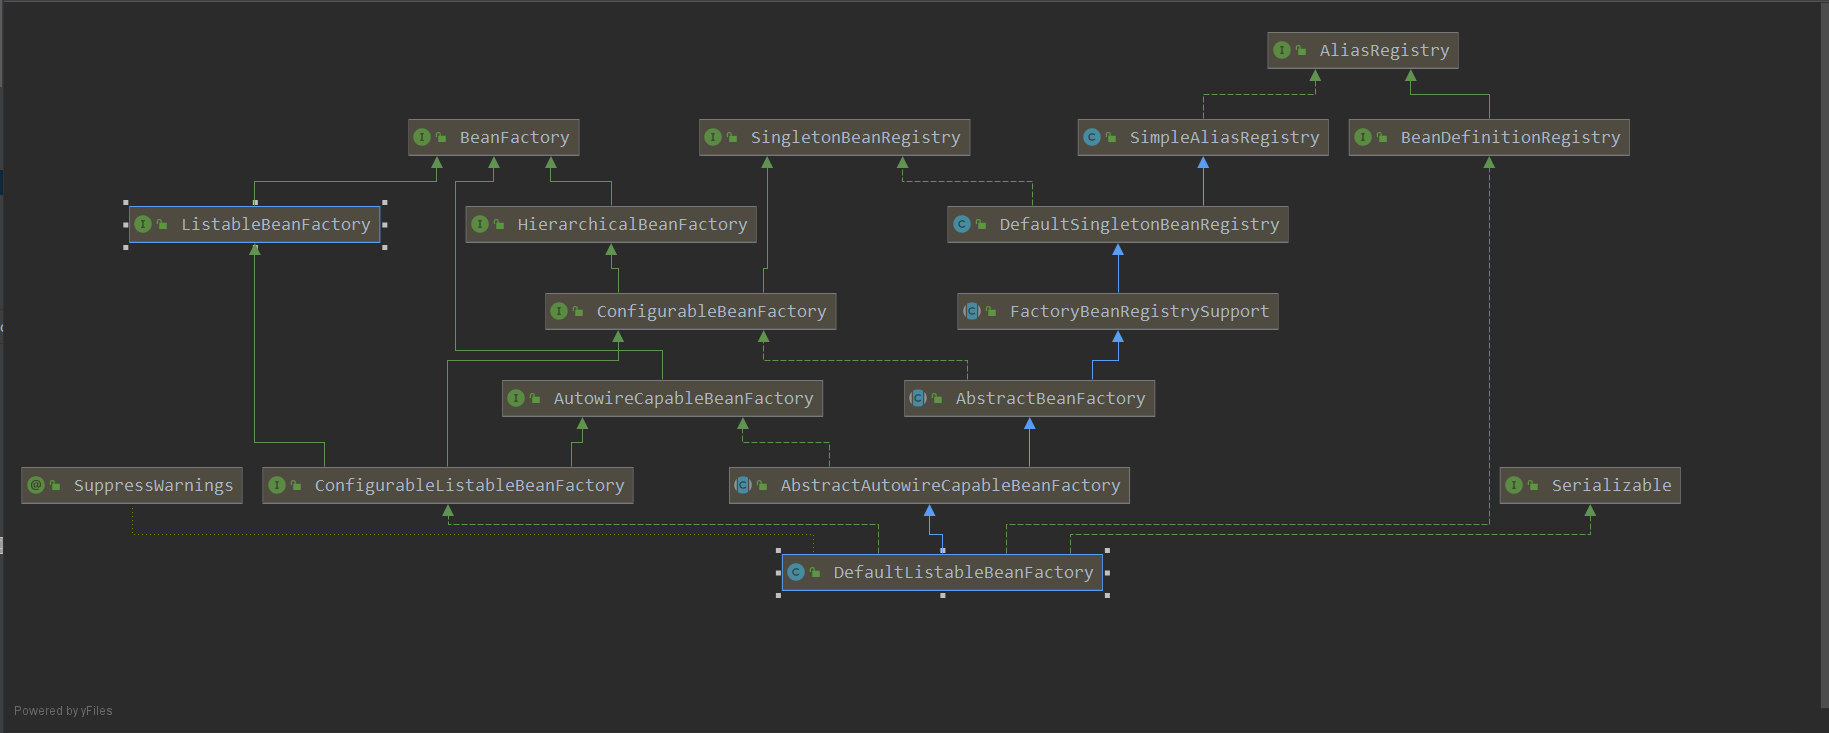Viewport: 1829px width, 733px height.
Task: Click the abstract class icon on AbstractAutowireCapableBeanFactory
Action: tap(743, 485)
